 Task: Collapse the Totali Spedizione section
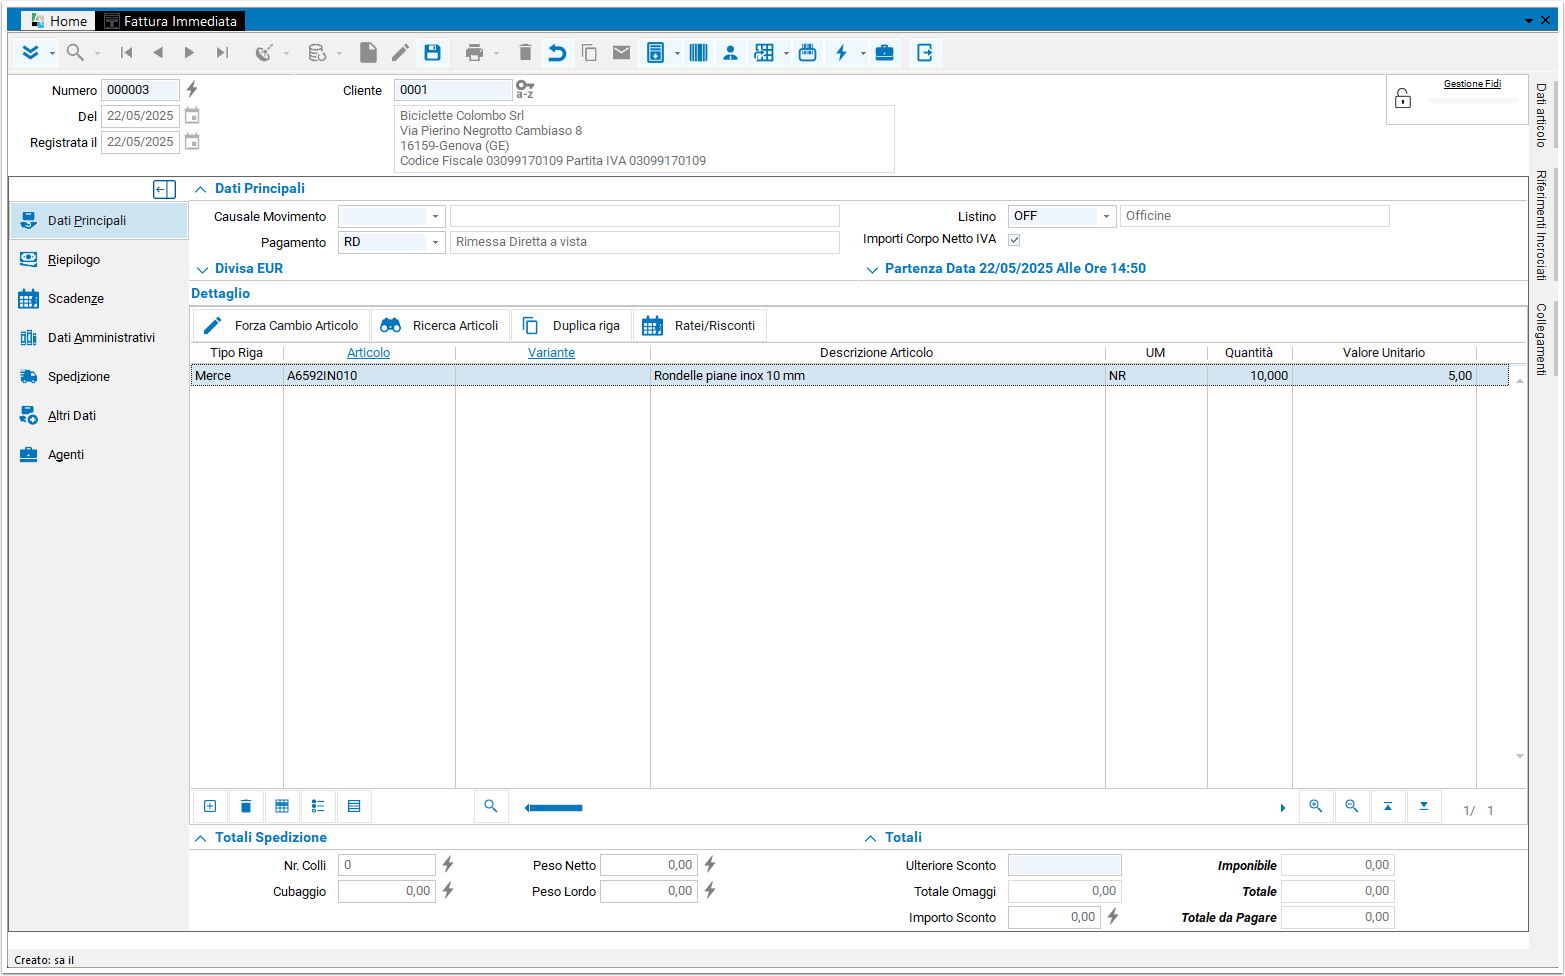pyautogui.click(x=201, y=838)
